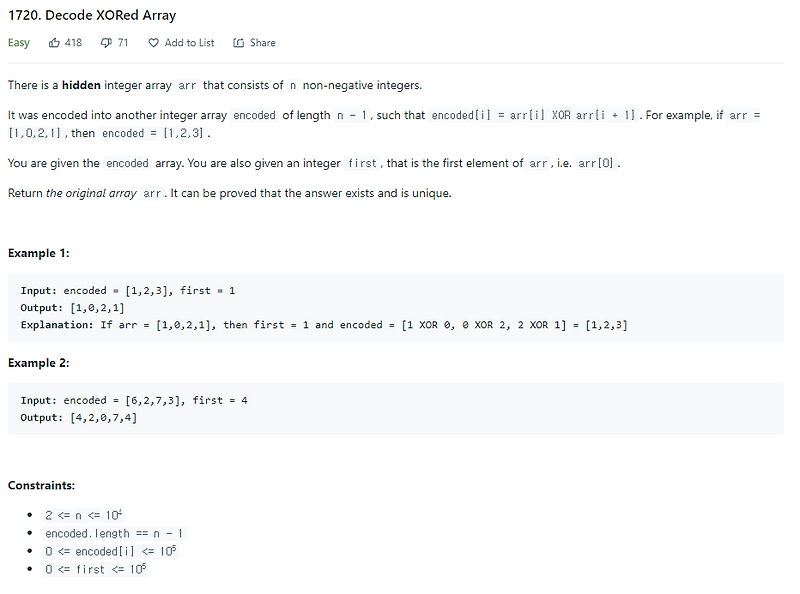The image size is (800, 594).
Task: Click the inline code encoded.length == n - 1
Action: 116,533
